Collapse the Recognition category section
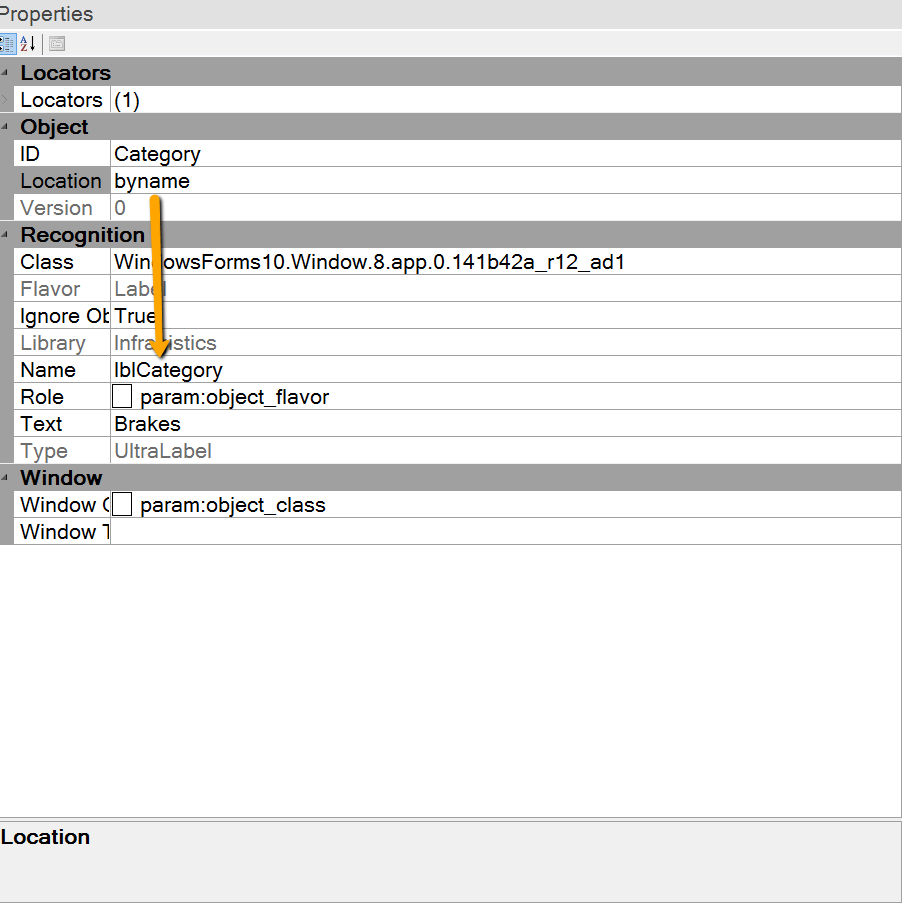Screen dimensions: 902x903 click(6, 235)
